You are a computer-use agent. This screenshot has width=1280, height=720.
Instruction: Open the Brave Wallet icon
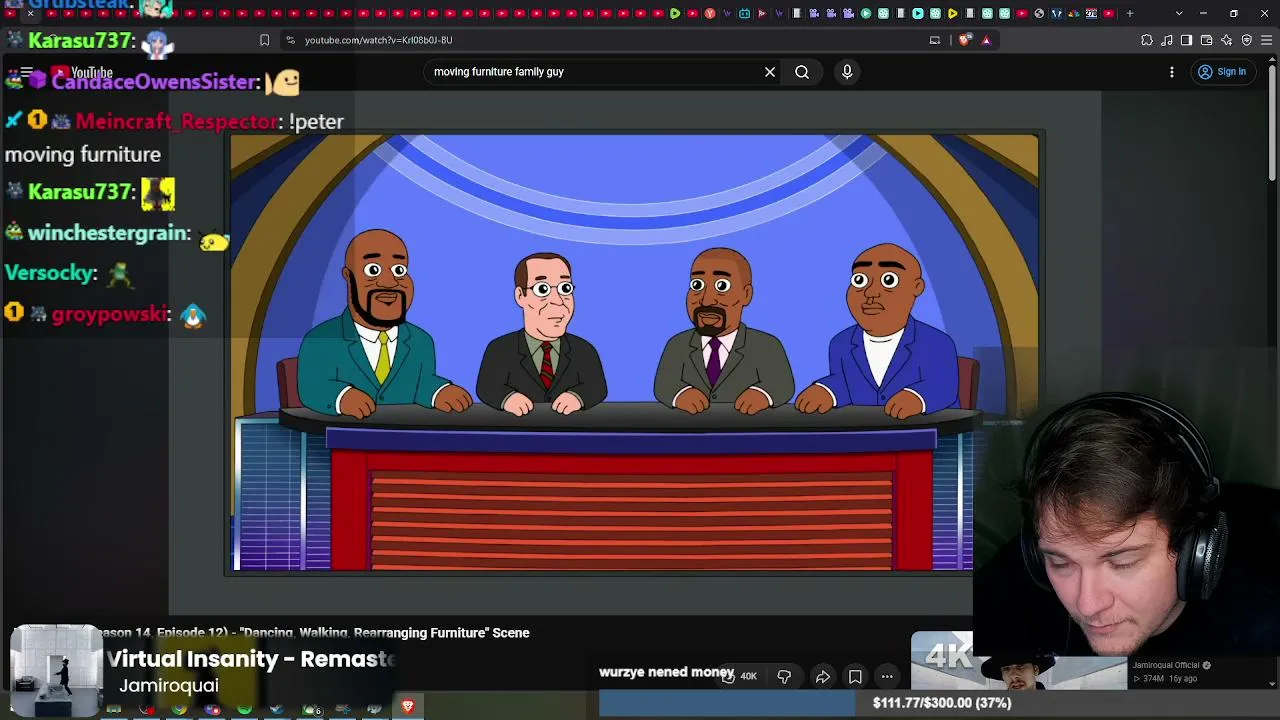click(x=1206, y=40)
